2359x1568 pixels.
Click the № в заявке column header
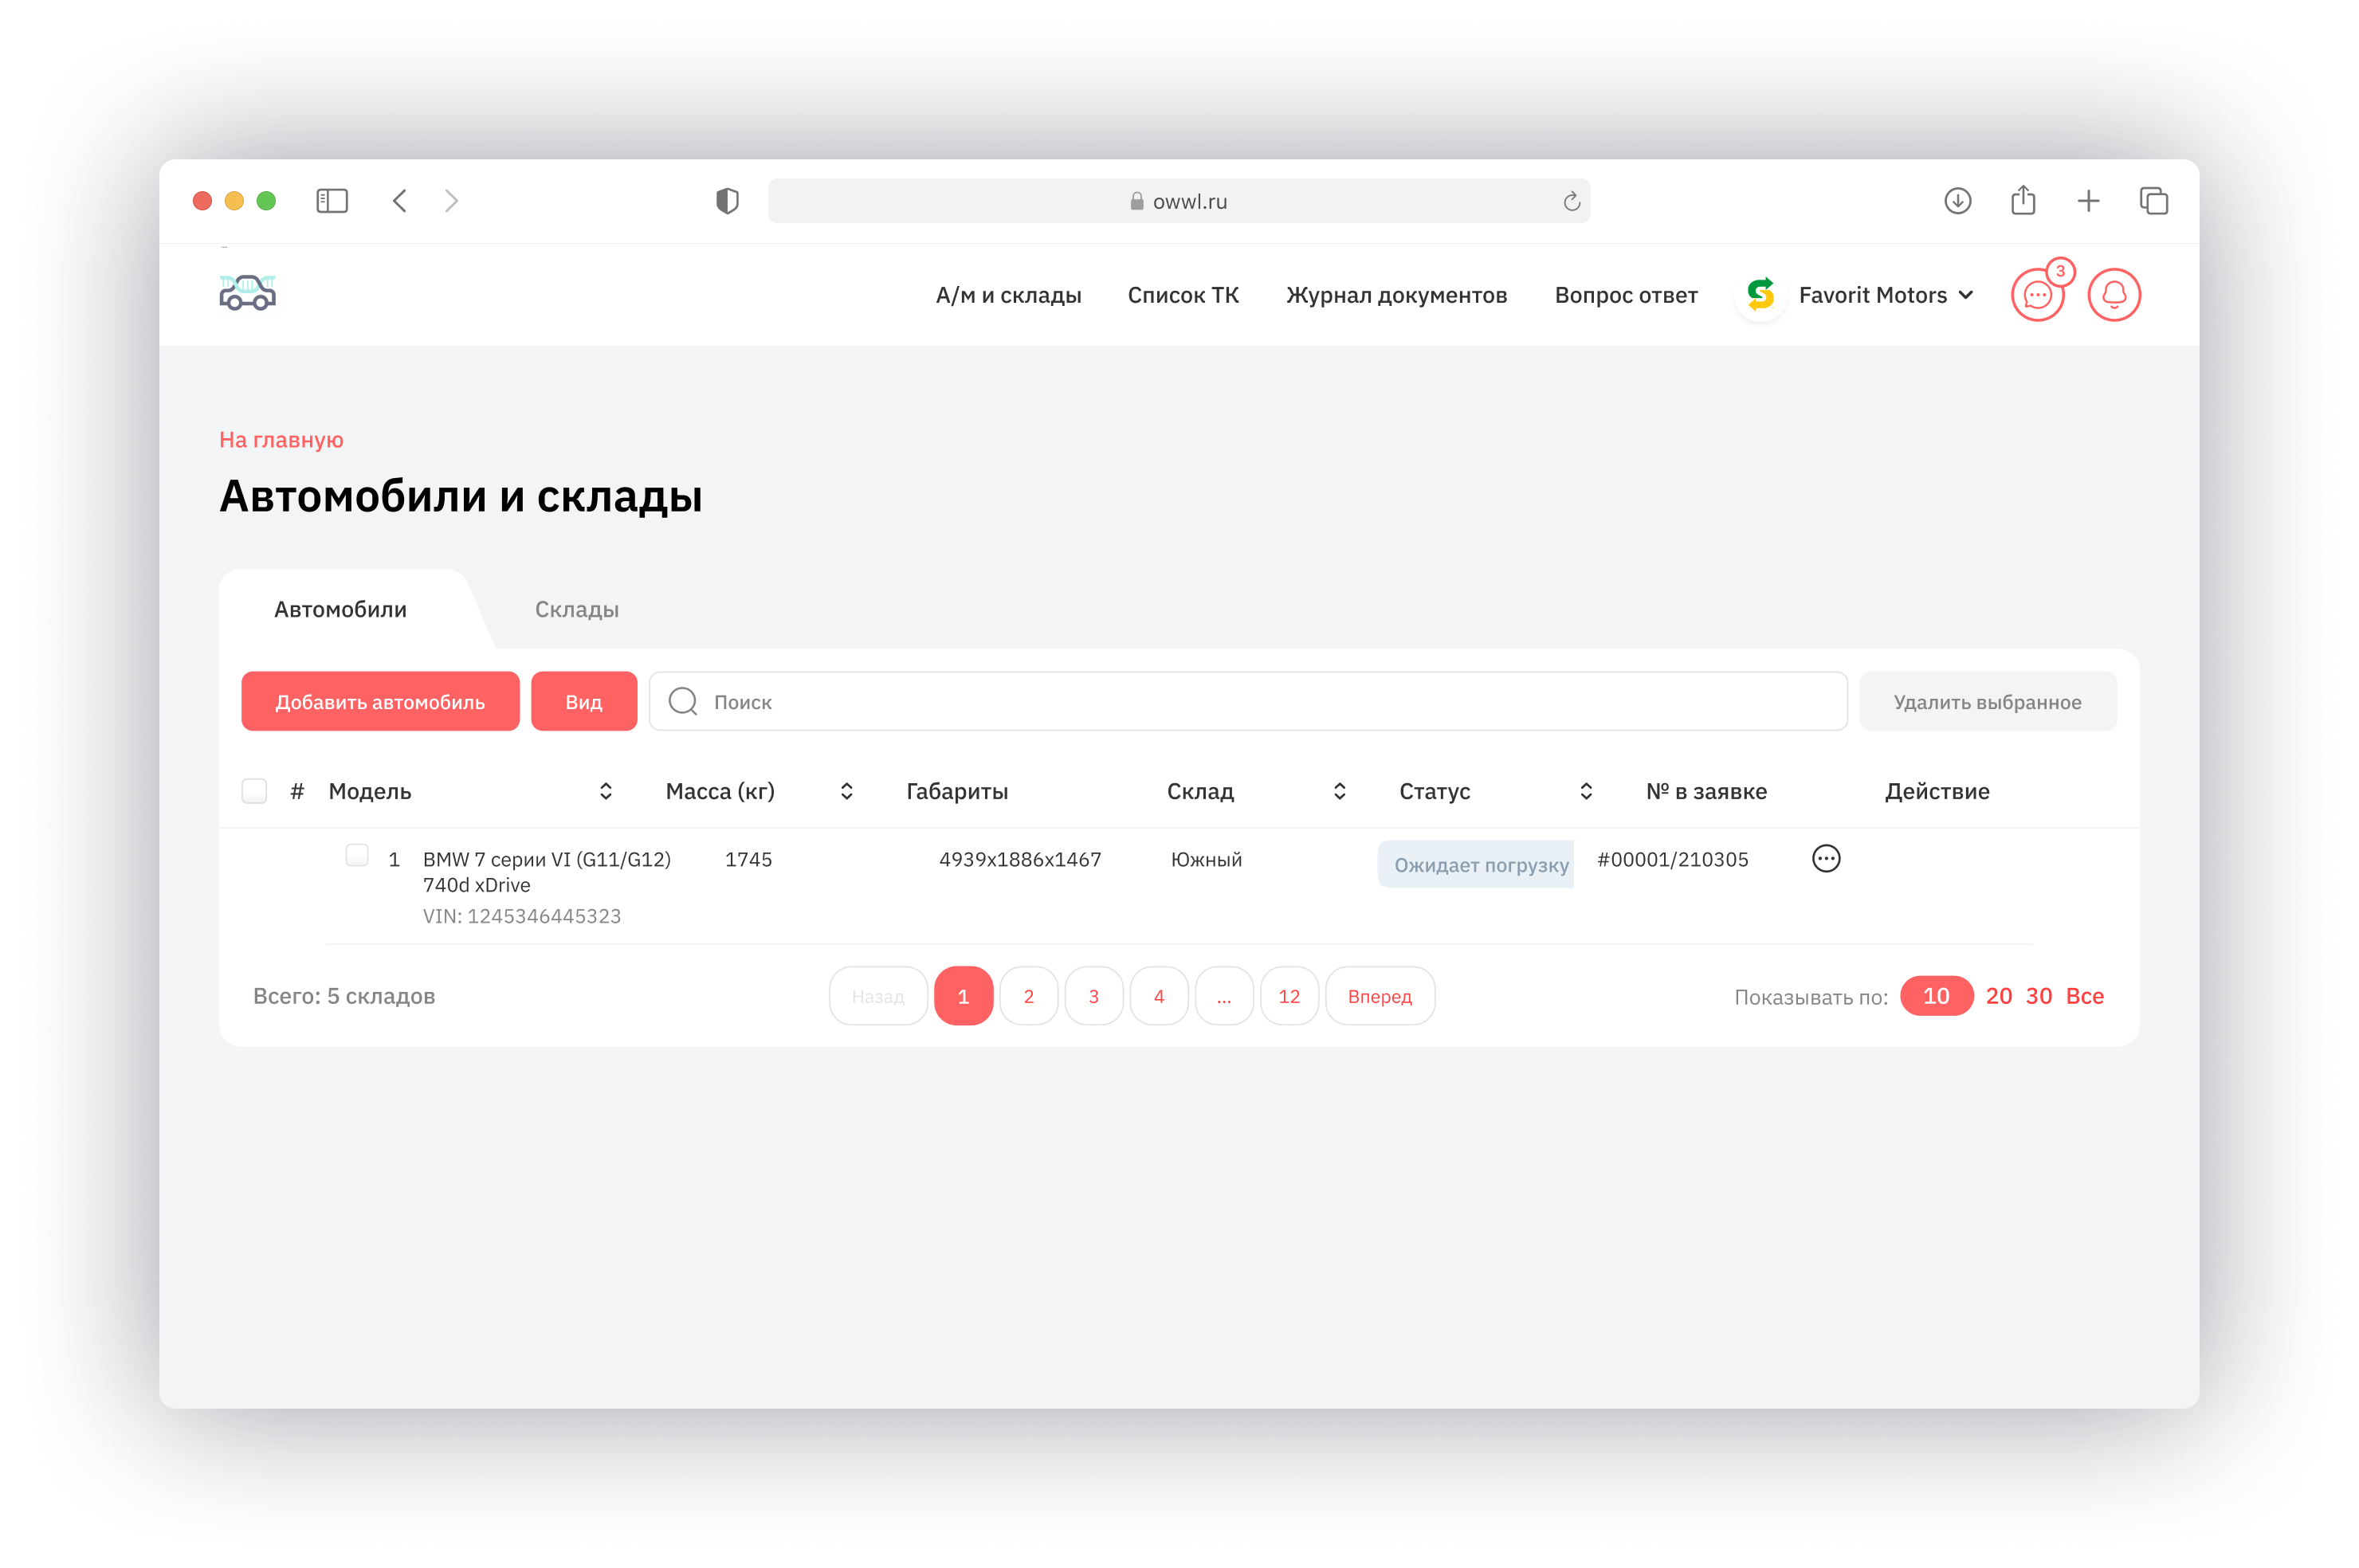pyautogui.click(x=1706, y=791)
